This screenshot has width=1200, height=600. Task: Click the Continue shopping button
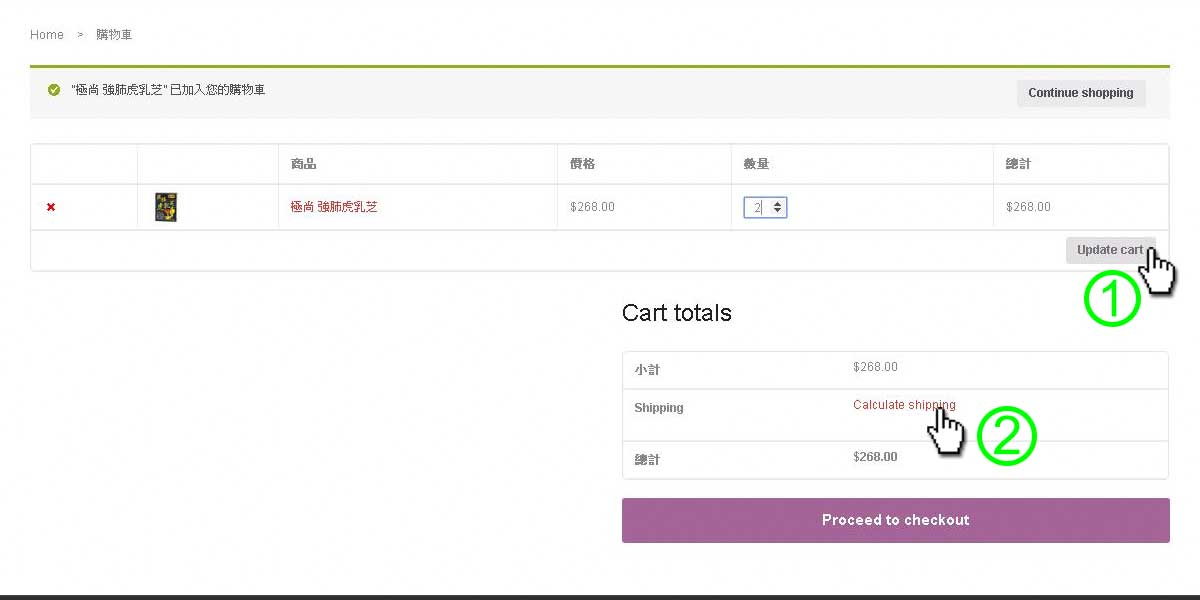coord(1080,93)
